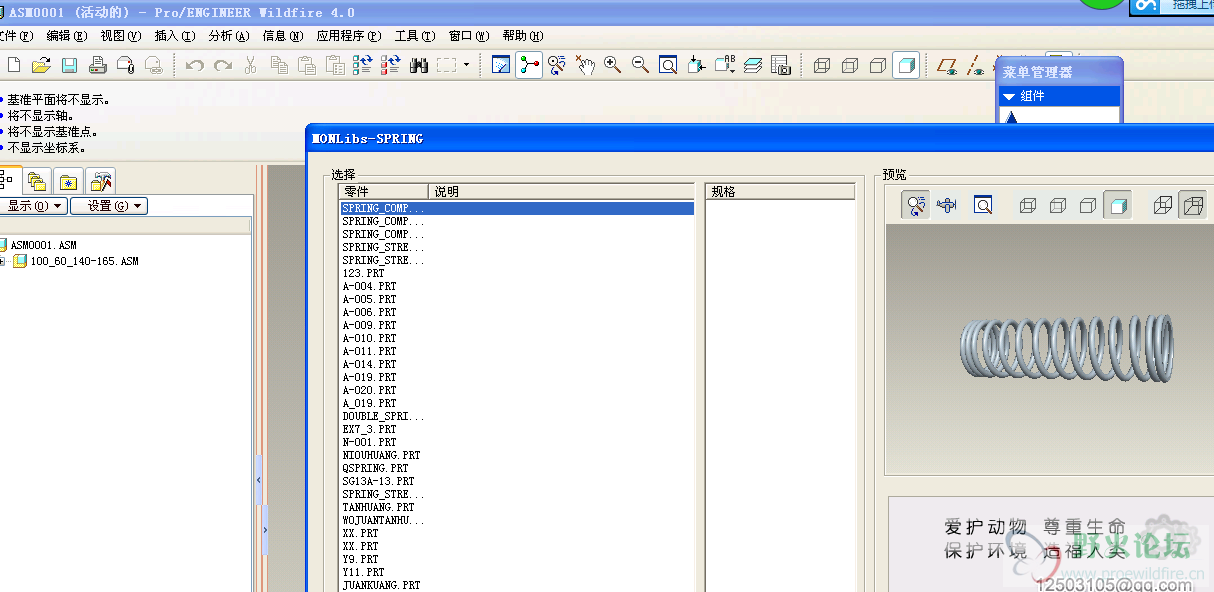
Task: Toggle no hidden display in main toolbar
Action: [x=878, y=65]
